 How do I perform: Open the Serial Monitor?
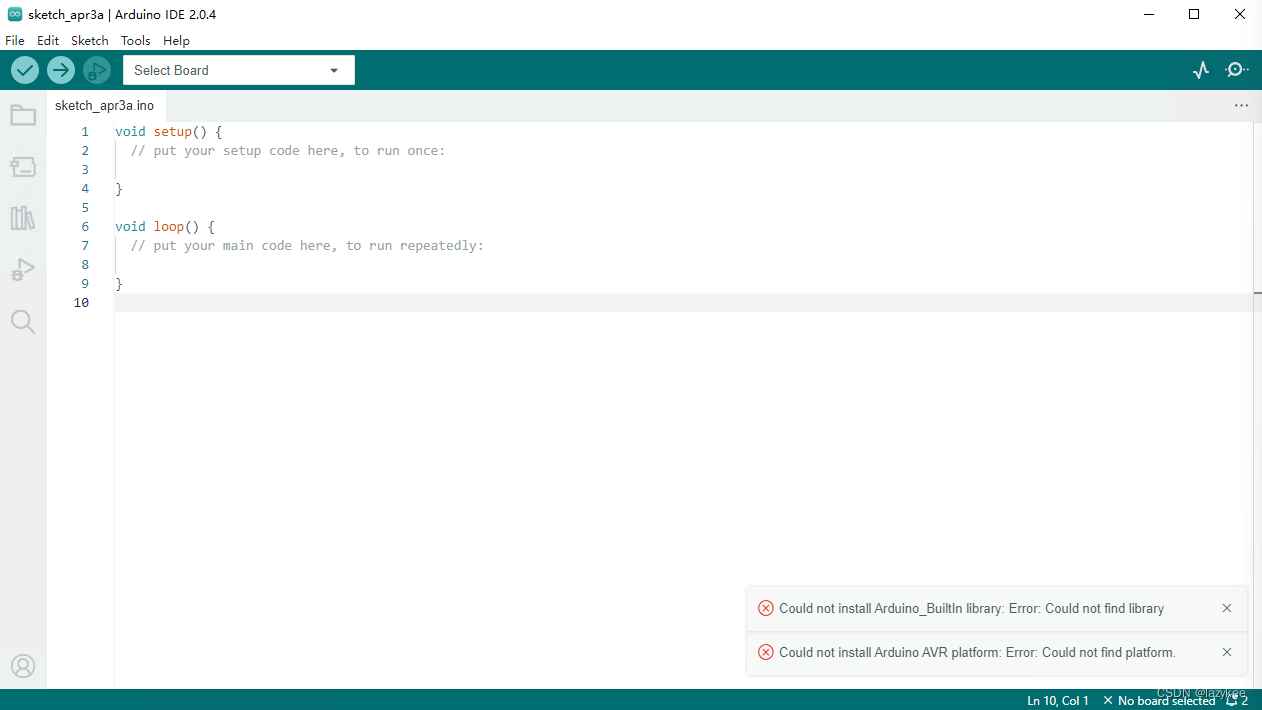[1237, 70]
